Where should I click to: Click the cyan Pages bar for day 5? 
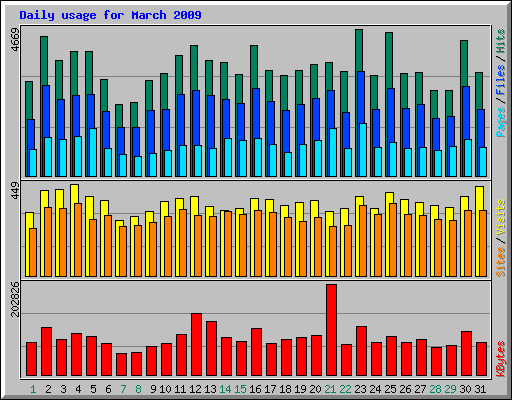(x=93, y=152)
